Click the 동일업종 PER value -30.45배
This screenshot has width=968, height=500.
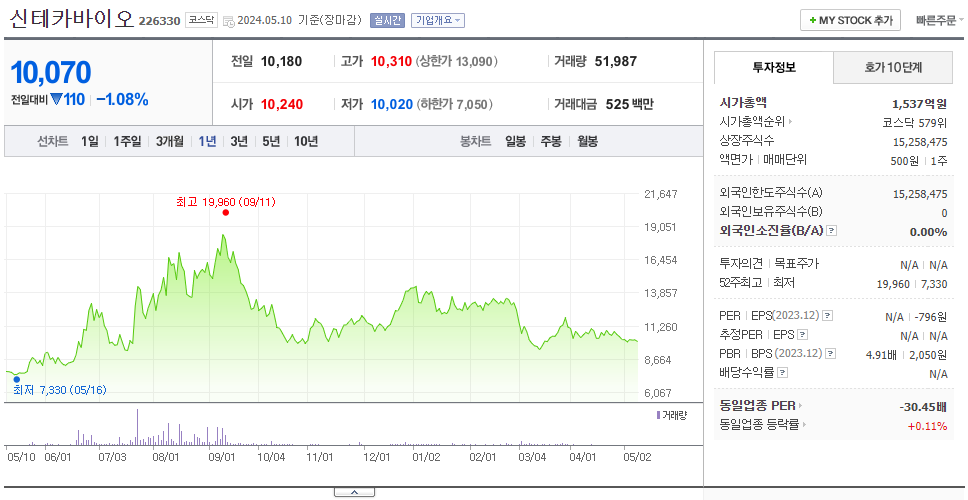[x=924, y=407]
